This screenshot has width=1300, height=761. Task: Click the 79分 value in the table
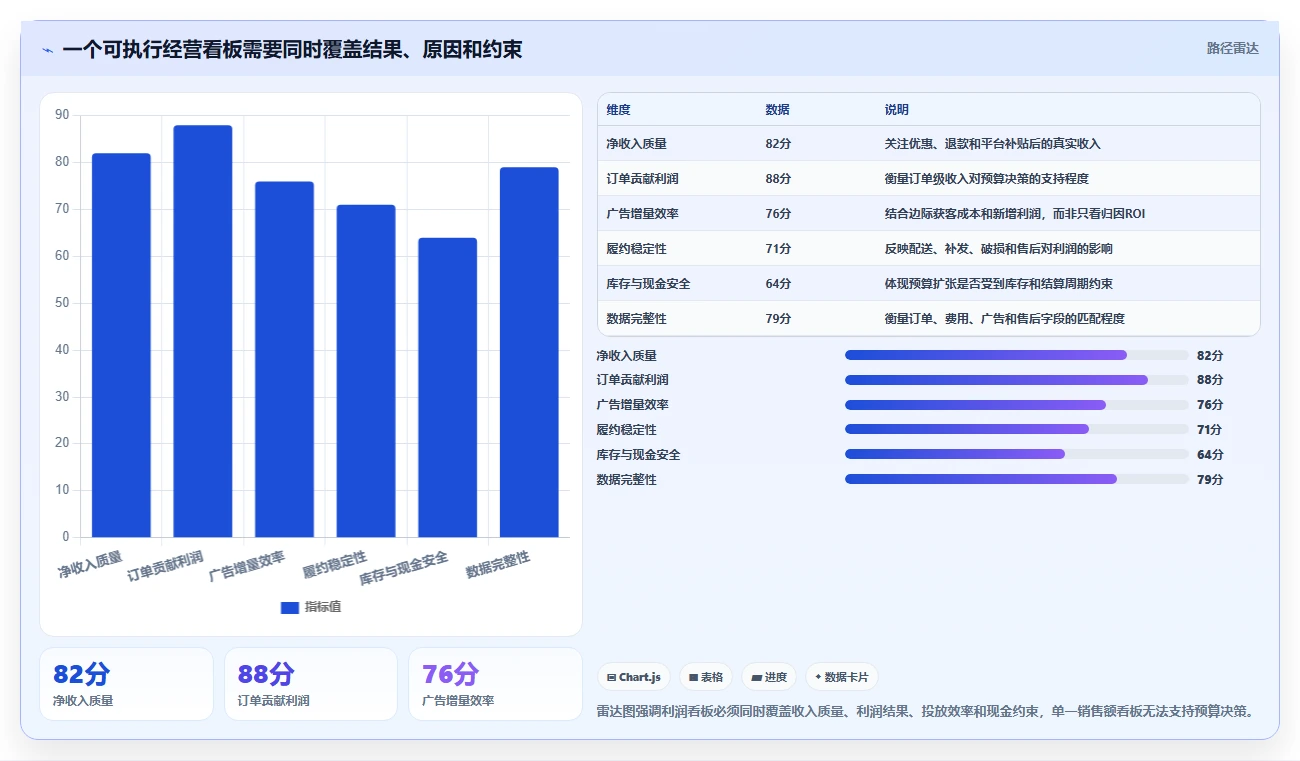point(778,319)
